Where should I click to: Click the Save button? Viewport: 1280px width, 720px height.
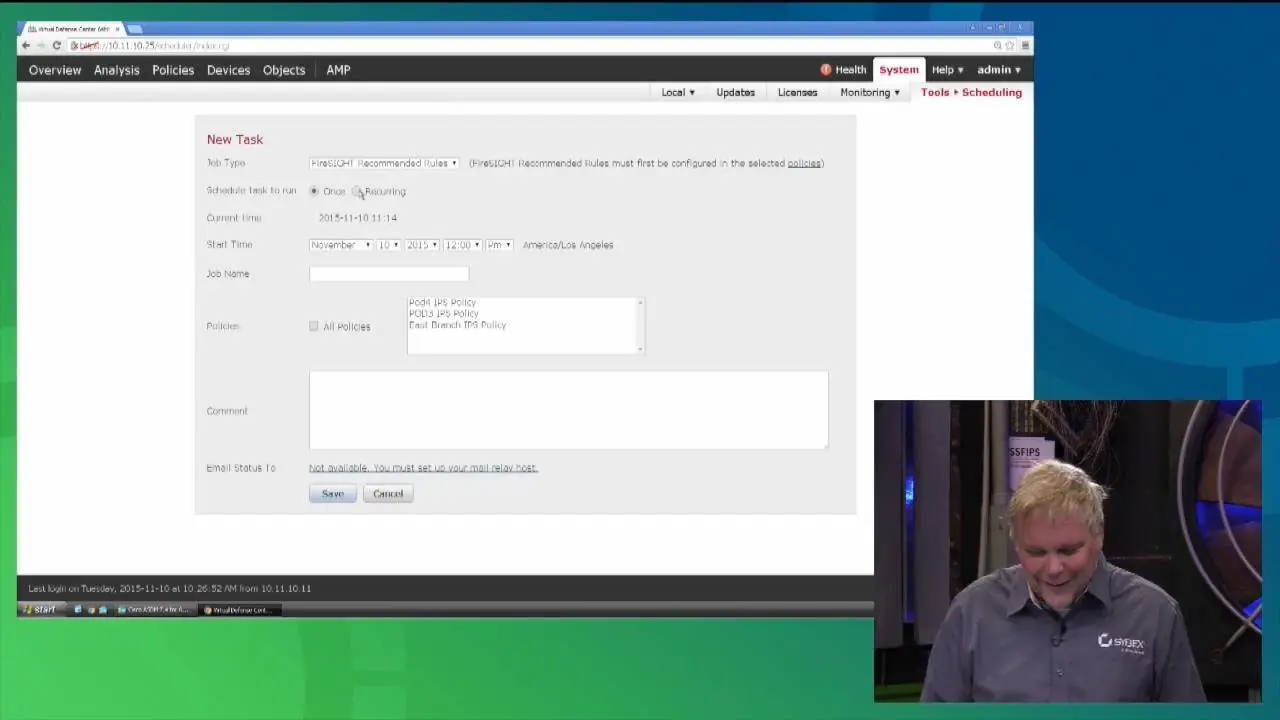332,494
